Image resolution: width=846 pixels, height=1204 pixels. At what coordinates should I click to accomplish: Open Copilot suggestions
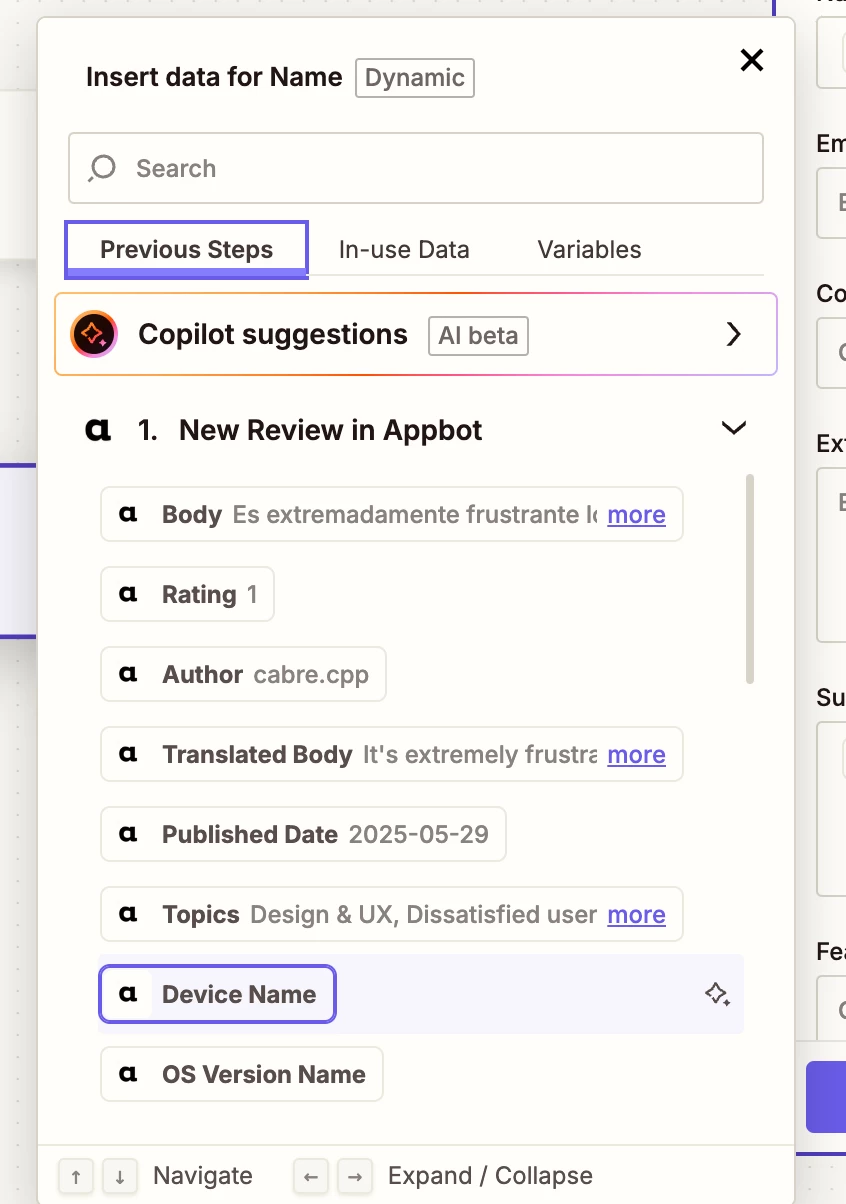(x=416, y=334)
